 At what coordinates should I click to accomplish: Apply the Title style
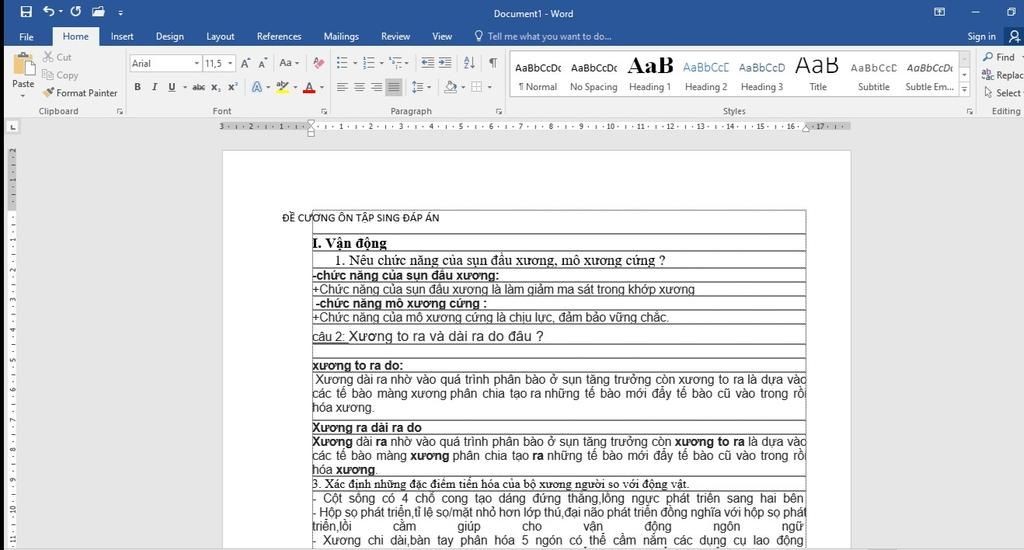click(818, 74)
